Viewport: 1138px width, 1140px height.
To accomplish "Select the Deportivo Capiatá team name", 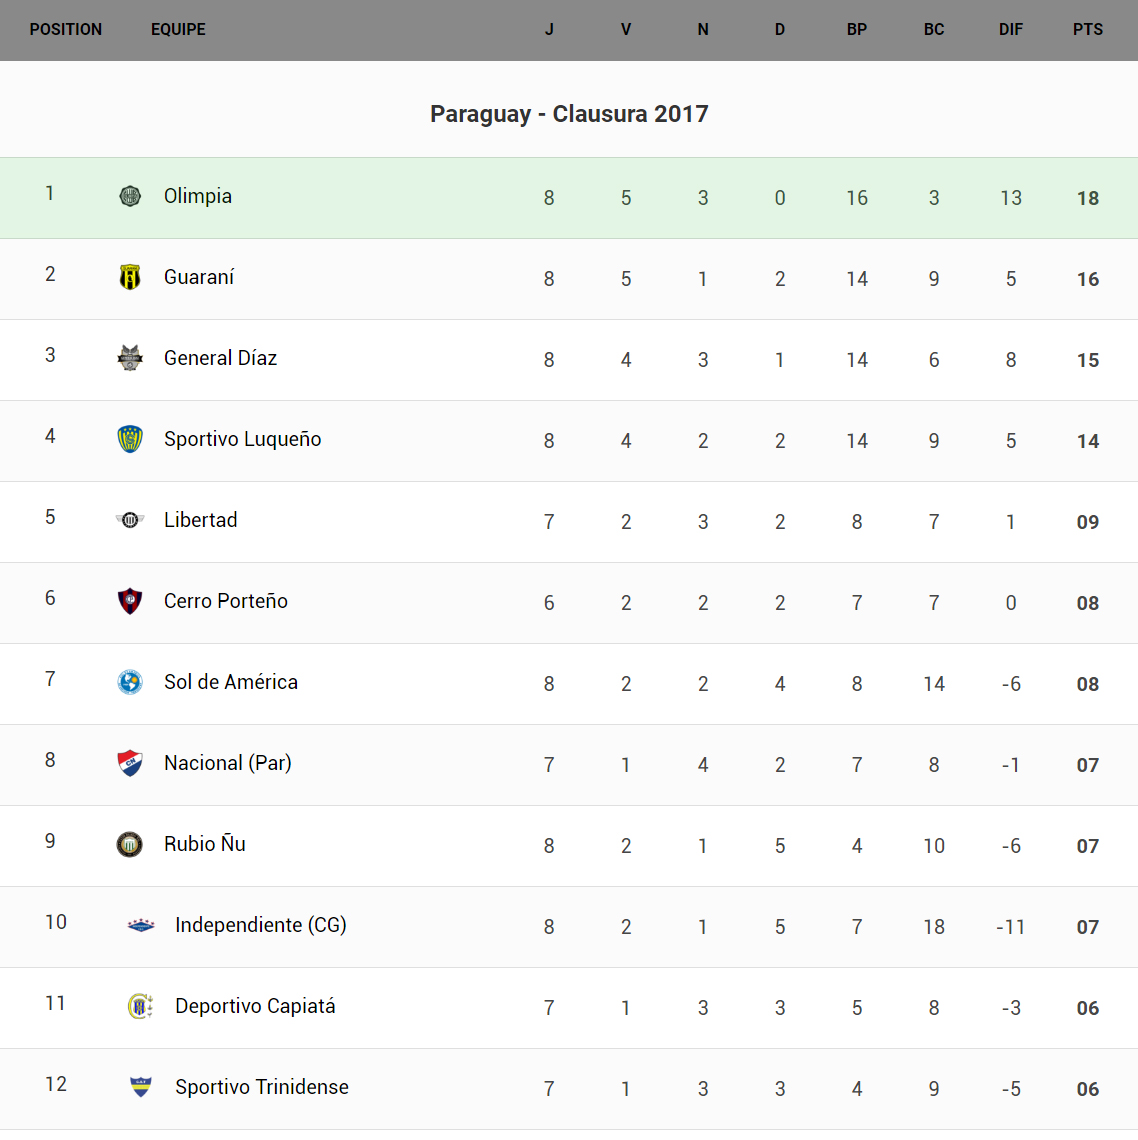I will pyautogui.click(x=255, y=1006).
